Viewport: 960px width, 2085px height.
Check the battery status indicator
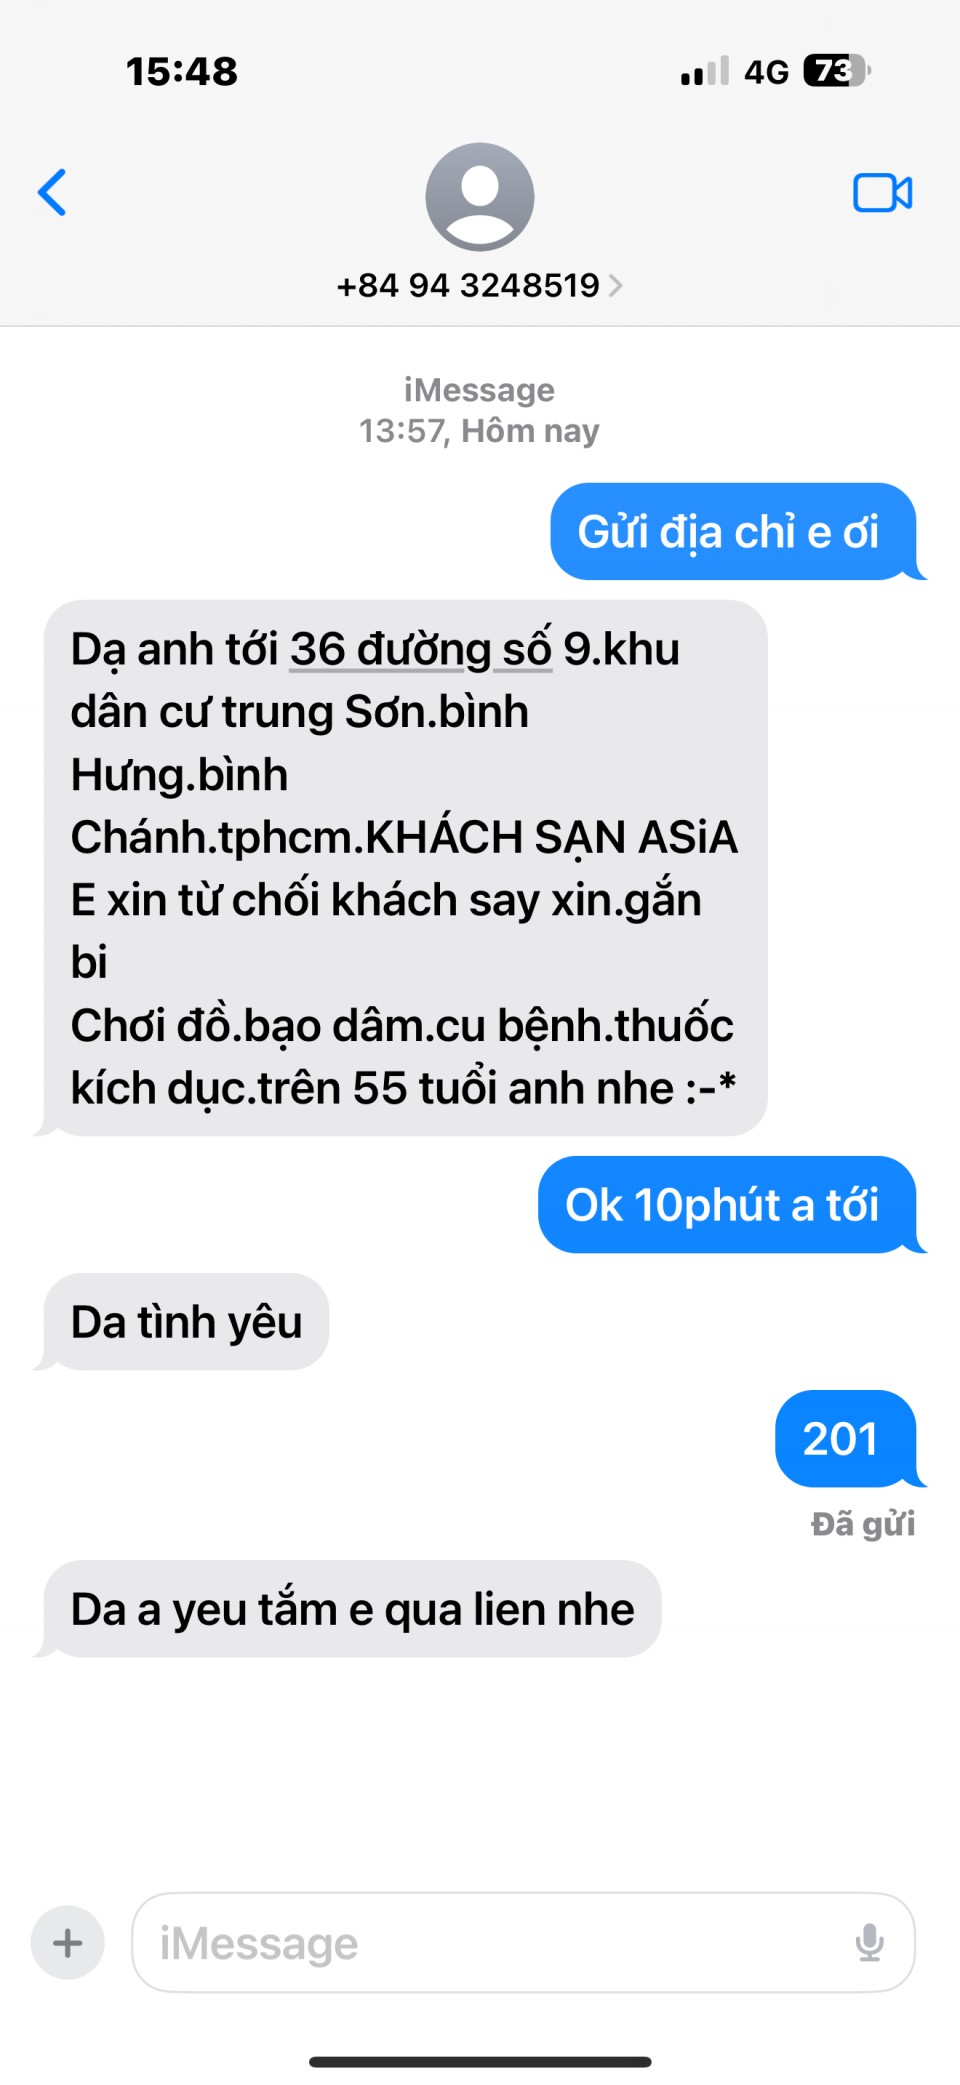(x=837, y=71)
